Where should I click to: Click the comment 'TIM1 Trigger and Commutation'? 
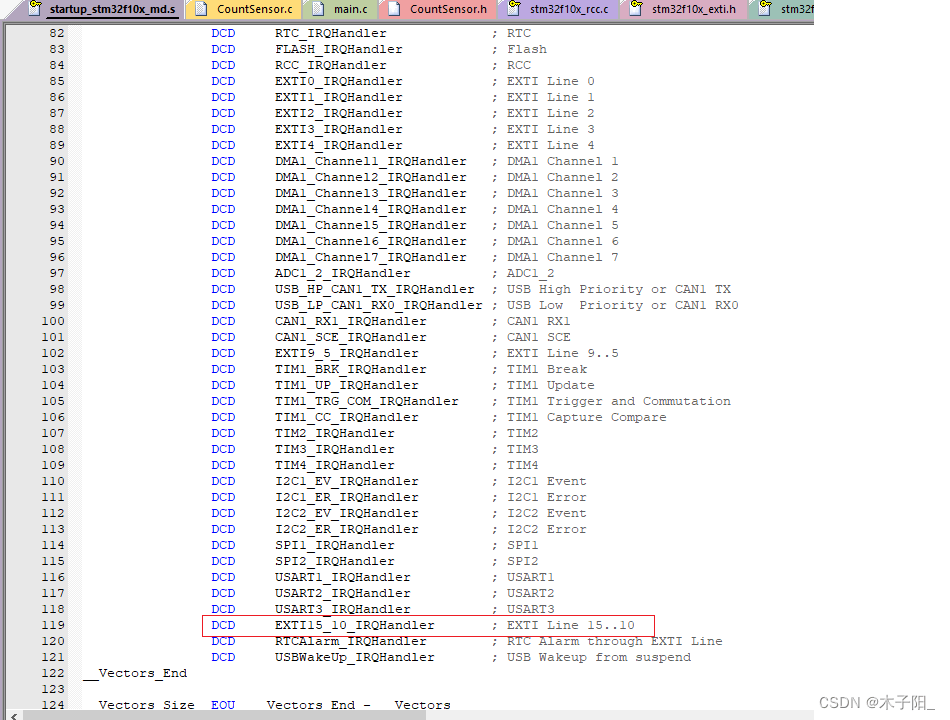[619, 401]
